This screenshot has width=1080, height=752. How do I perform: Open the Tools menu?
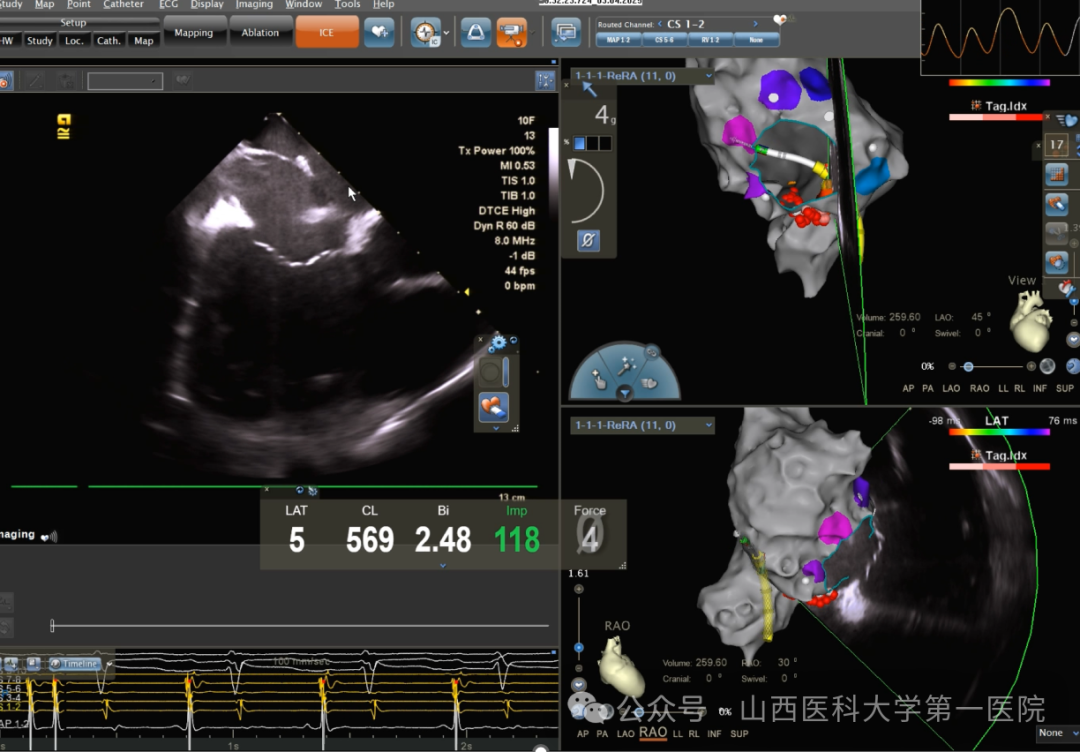tap(347, 4)
